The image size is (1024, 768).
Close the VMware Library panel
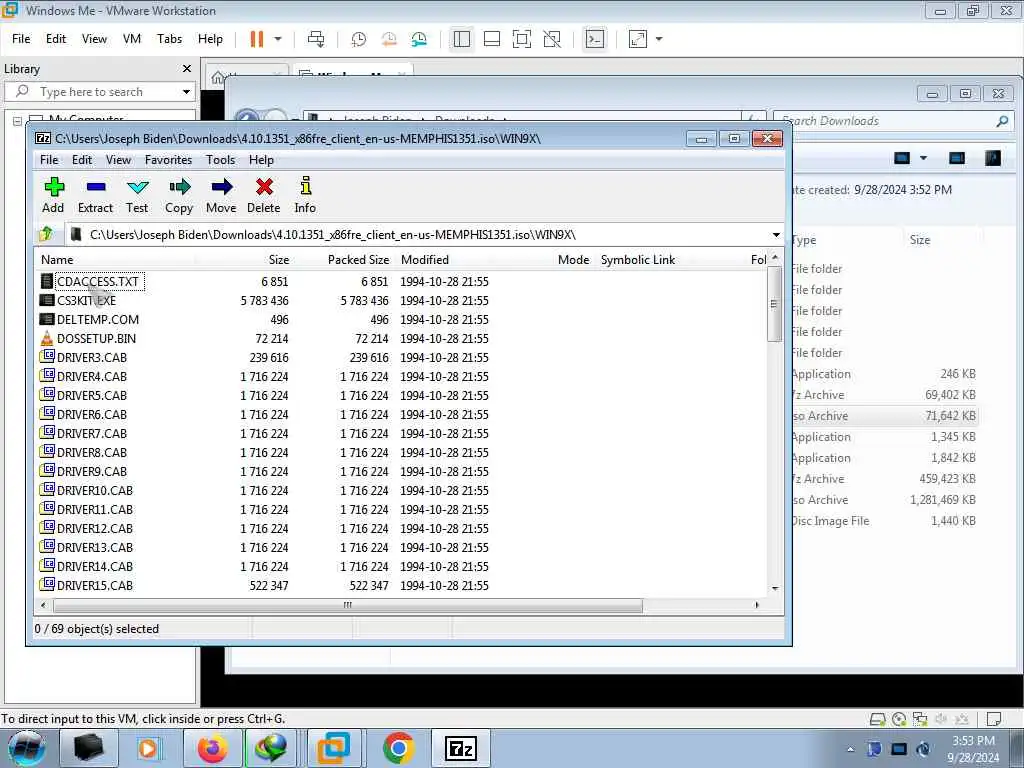[187, 69]
